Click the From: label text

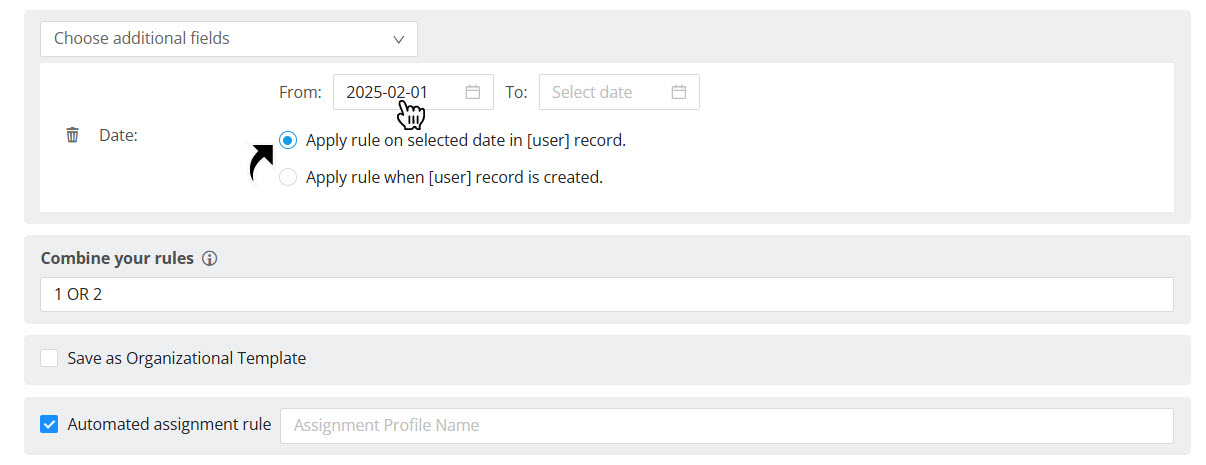(x=300, y=92)
